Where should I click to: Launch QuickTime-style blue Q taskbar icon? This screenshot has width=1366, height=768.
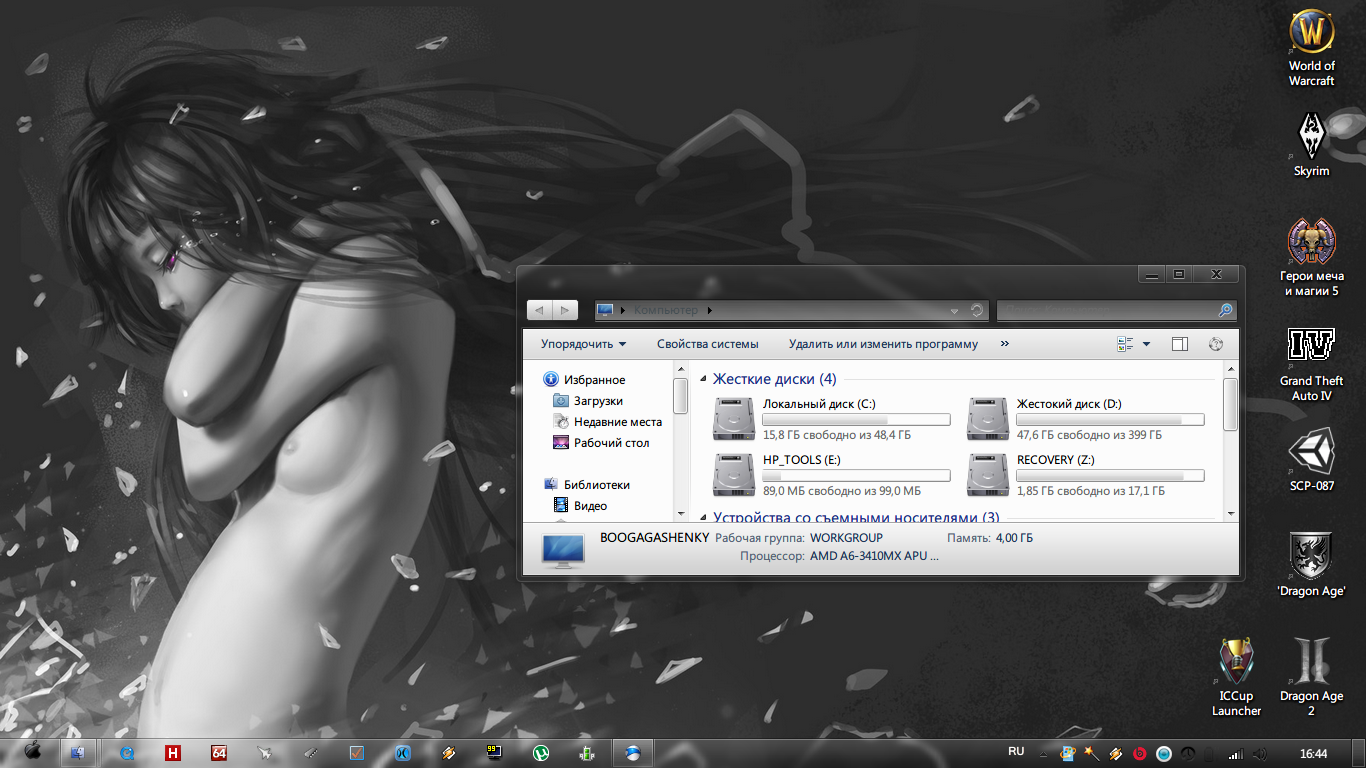click(x=127, y=753)
